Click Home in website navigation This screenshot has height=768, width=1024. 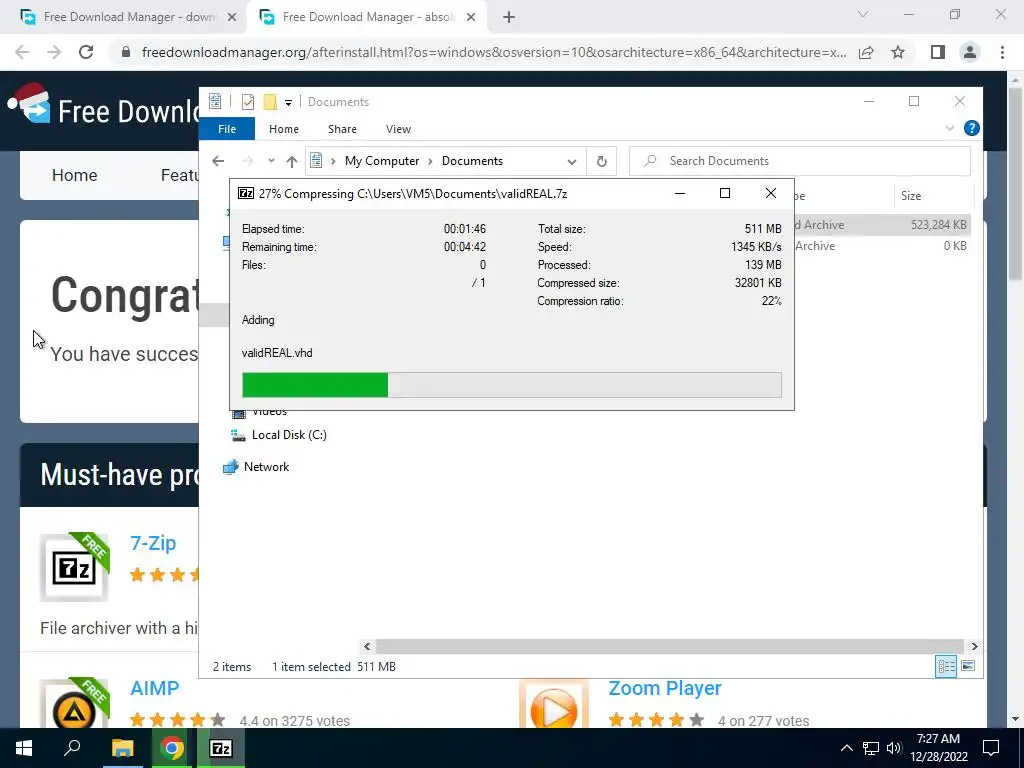tap(74, 175)
